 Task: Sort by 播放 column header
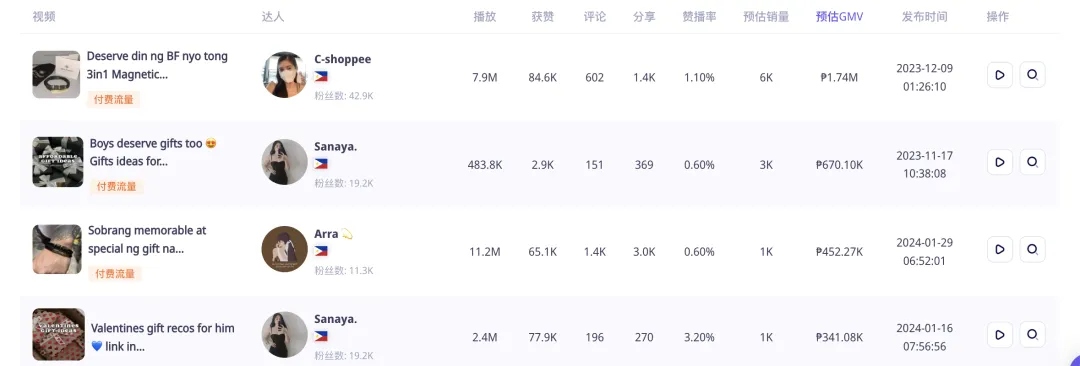[x=484, y=17]
